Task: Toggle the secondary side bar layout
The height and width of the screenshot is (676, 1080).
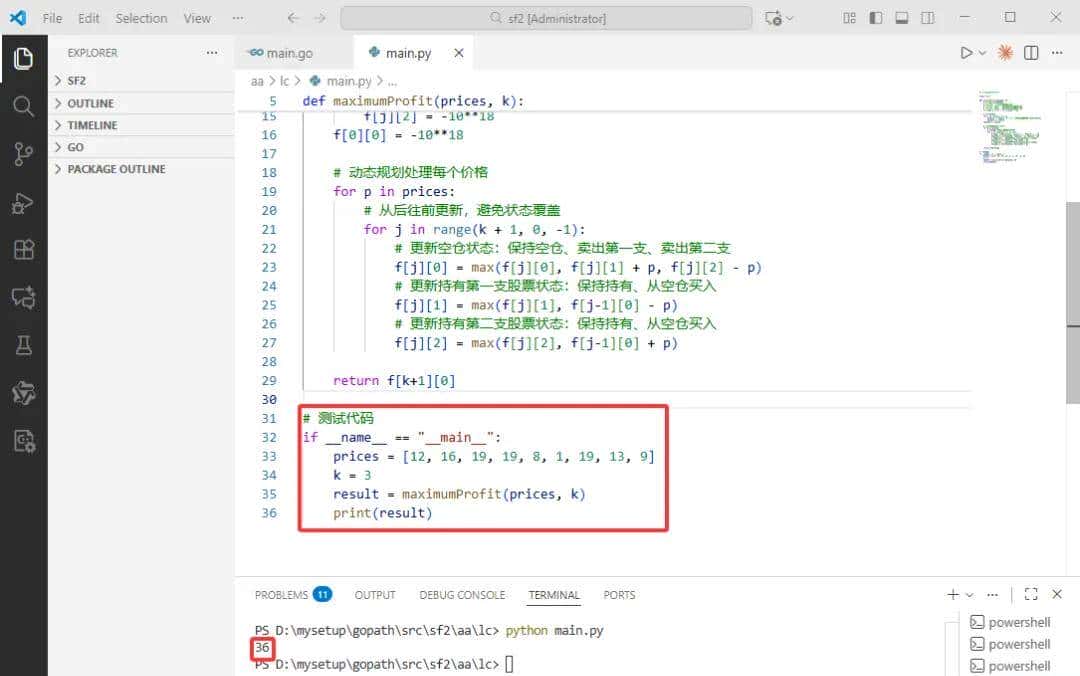Action: [x=928, y=18]
